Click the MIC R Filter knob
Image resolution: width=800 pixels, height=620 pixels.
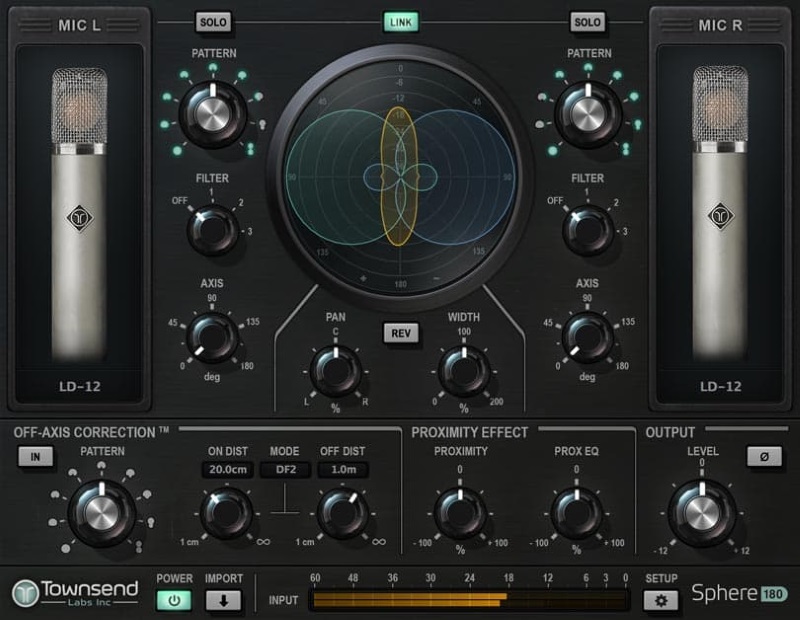tap(588, 231)
